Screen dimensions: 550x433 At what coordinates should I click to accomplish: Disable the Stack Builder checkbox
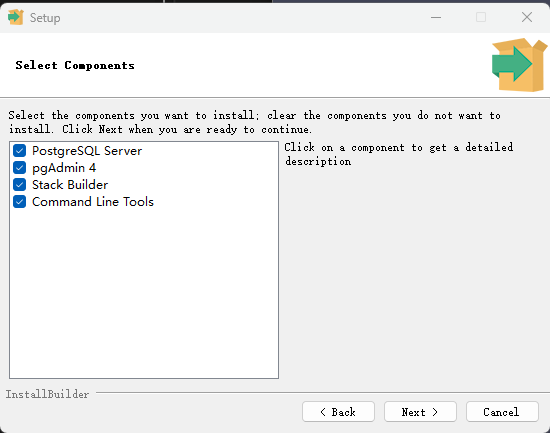(20, 185)
